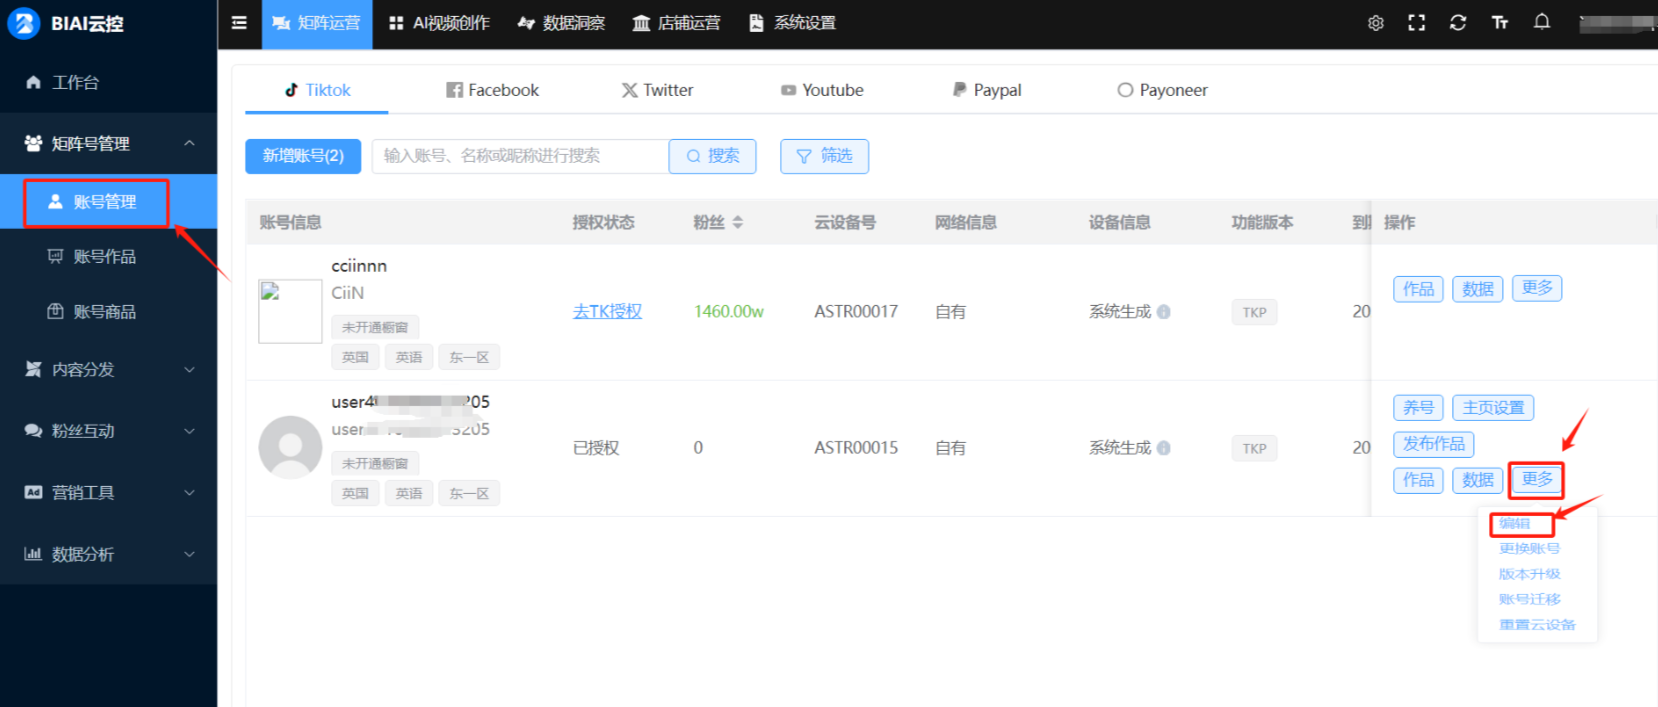Focus the account search input field
The width and height of the screenshot is (1658, 707).
click(520, 156)
